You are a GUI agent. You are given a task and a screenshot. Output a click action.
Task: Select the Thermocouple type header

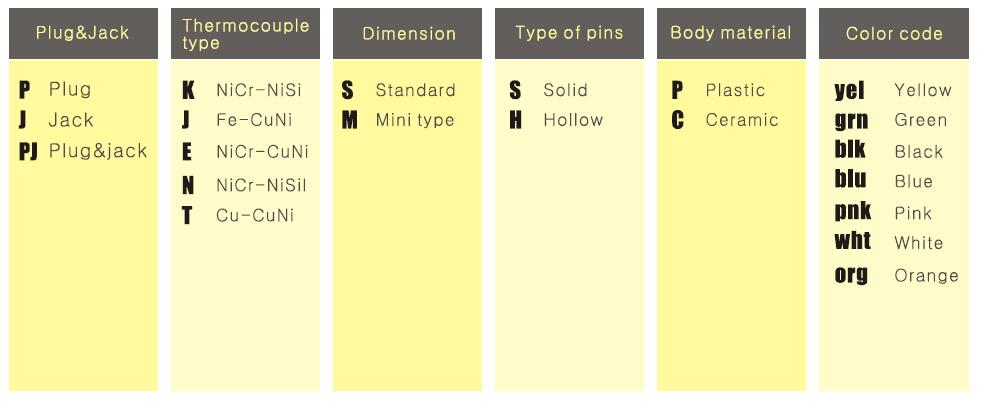click(x=245, y=33)
